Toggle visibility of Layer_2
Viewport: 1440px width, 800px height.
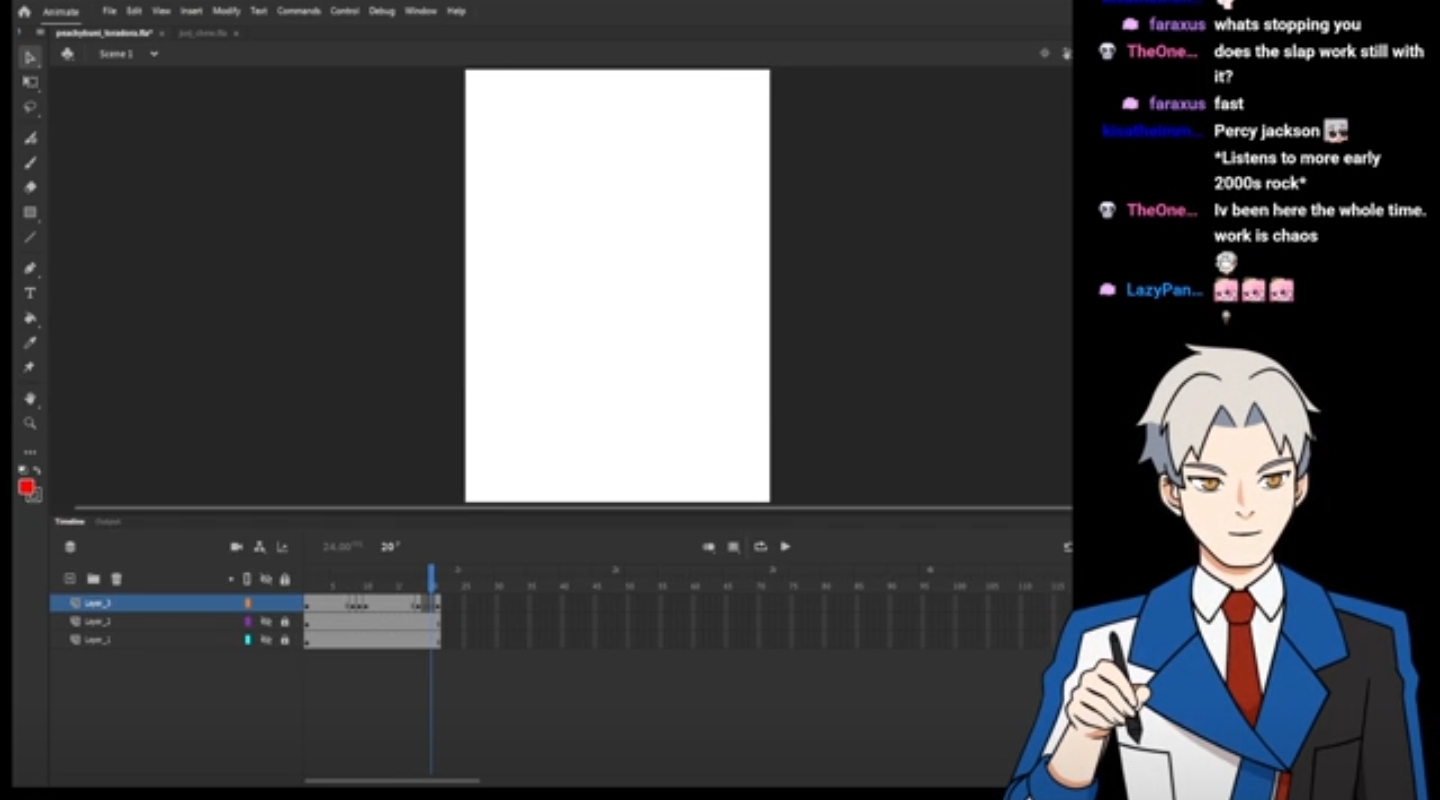pos(266,622)
